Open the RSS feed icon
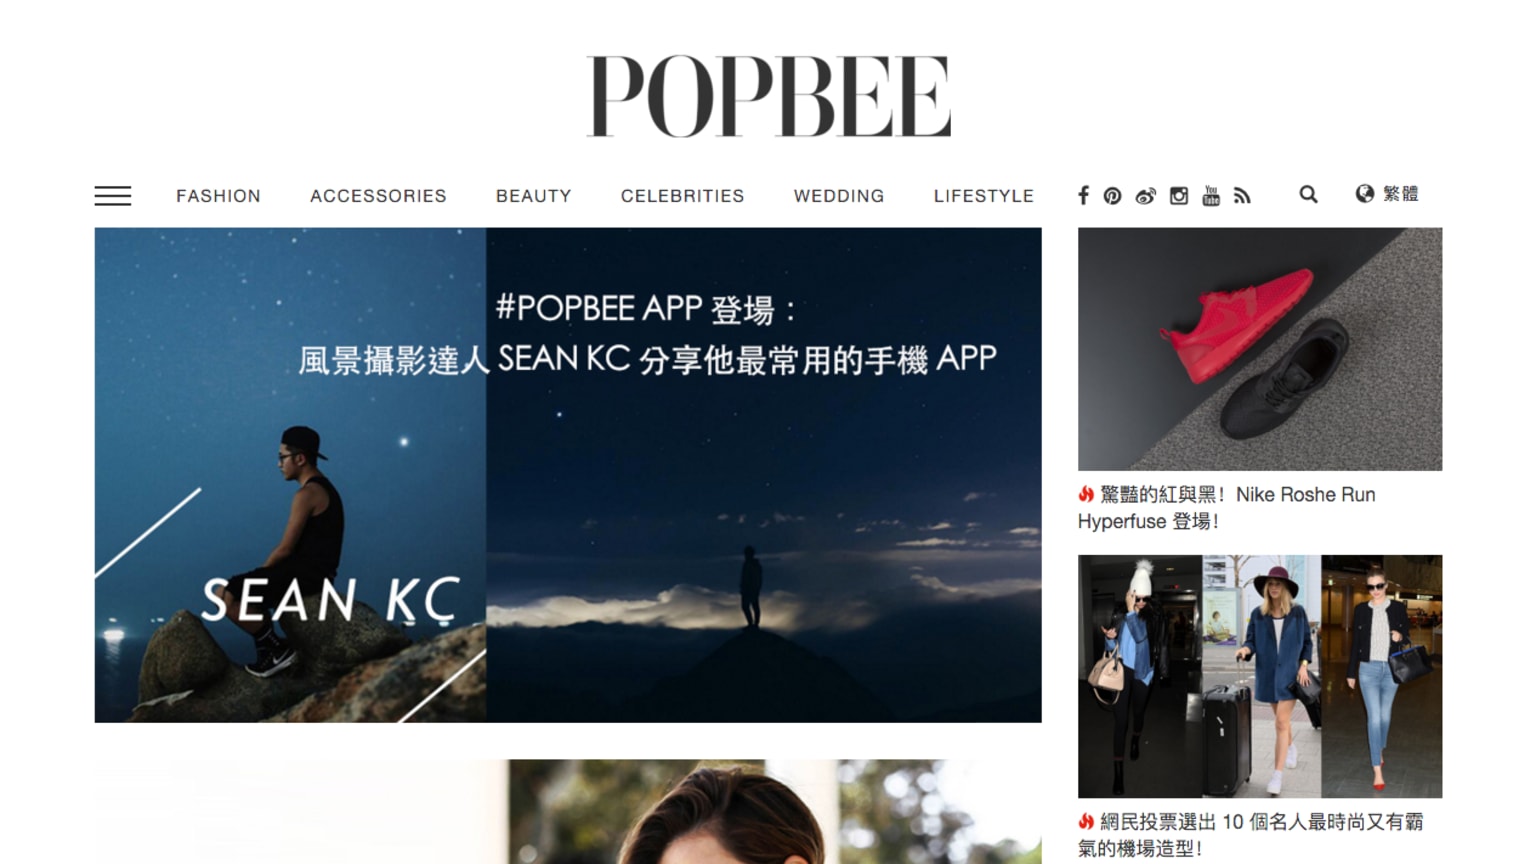The width and height of the screenshot is (1536, 864). (x=1242, y=196)
